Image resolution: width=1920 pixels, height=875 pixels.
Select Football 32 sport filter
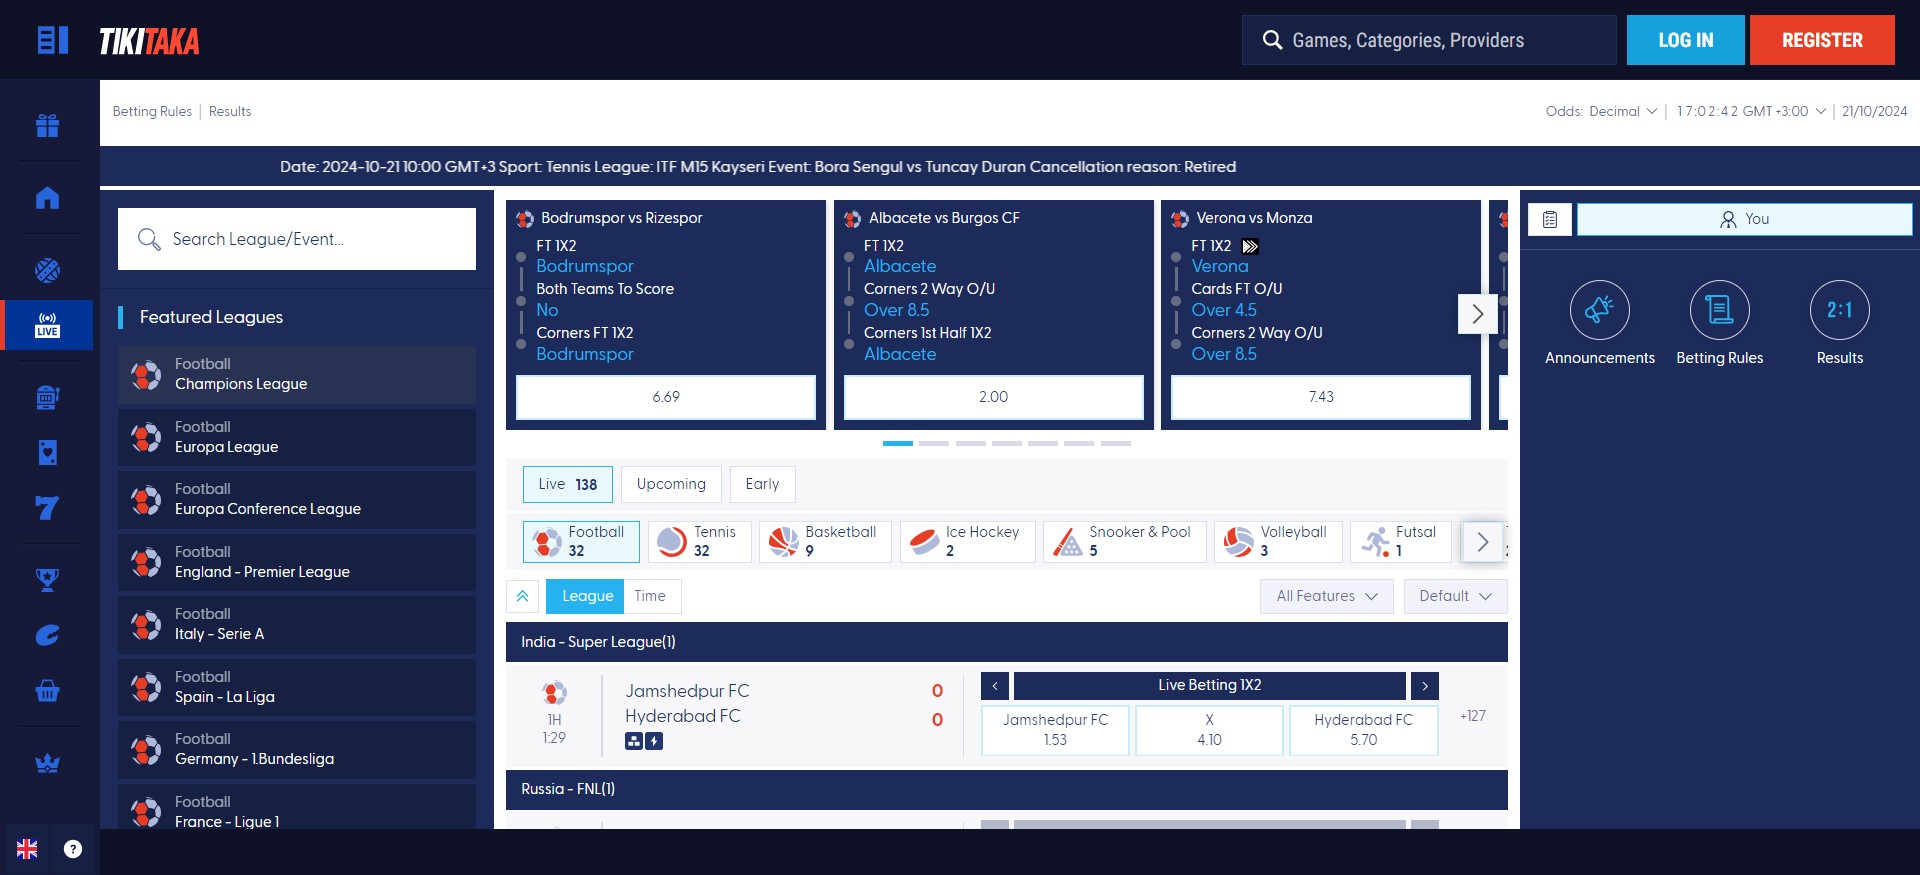tap(581, 542)
